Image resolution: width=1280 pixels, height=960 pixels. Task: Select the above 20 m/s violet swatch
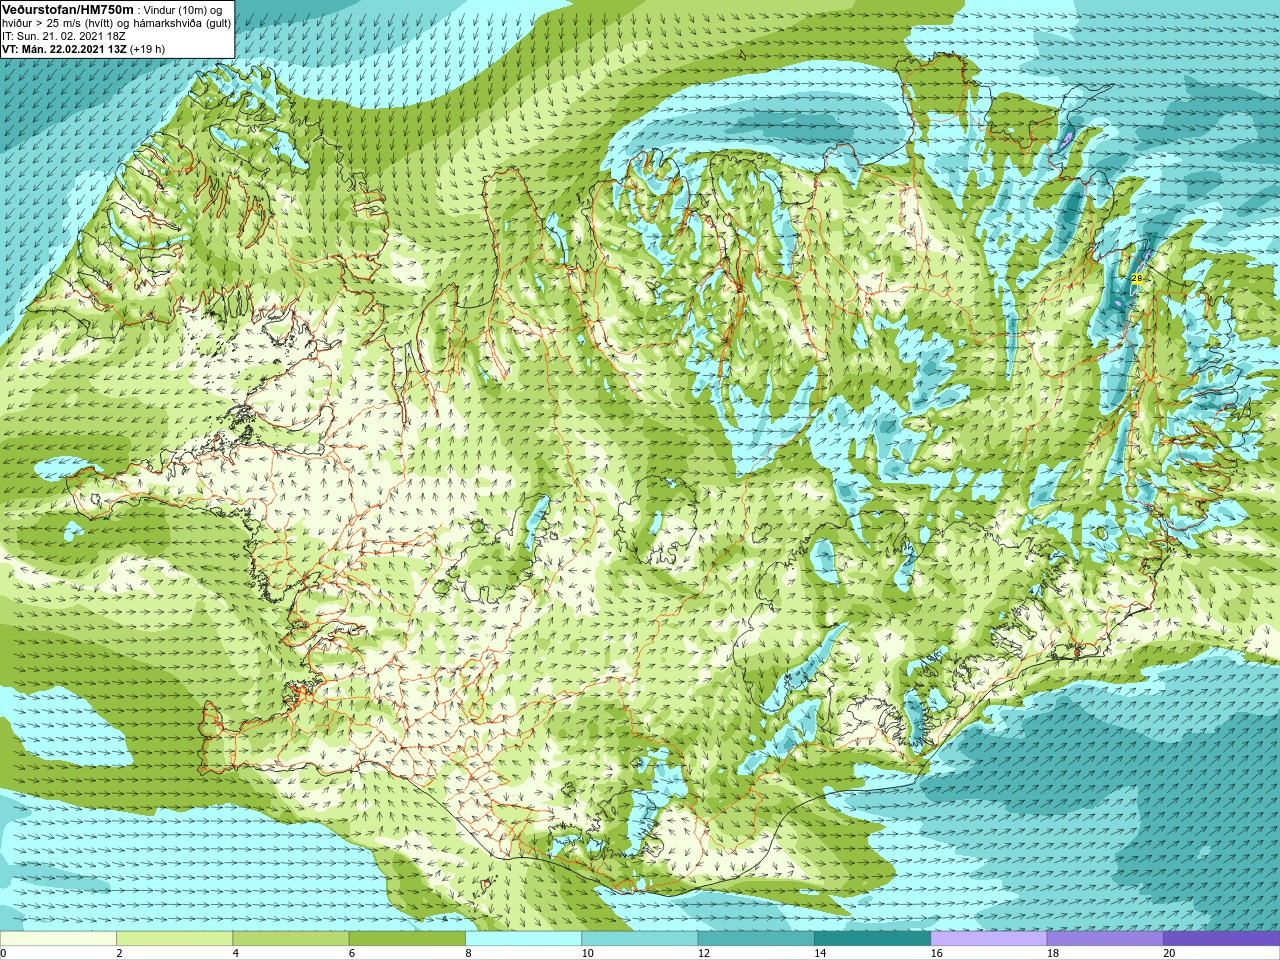point(1221,939)
